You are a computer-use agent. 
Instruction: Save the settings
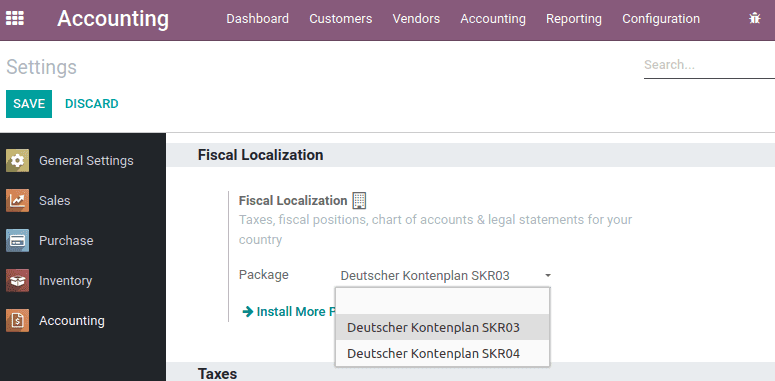point(29,104)
